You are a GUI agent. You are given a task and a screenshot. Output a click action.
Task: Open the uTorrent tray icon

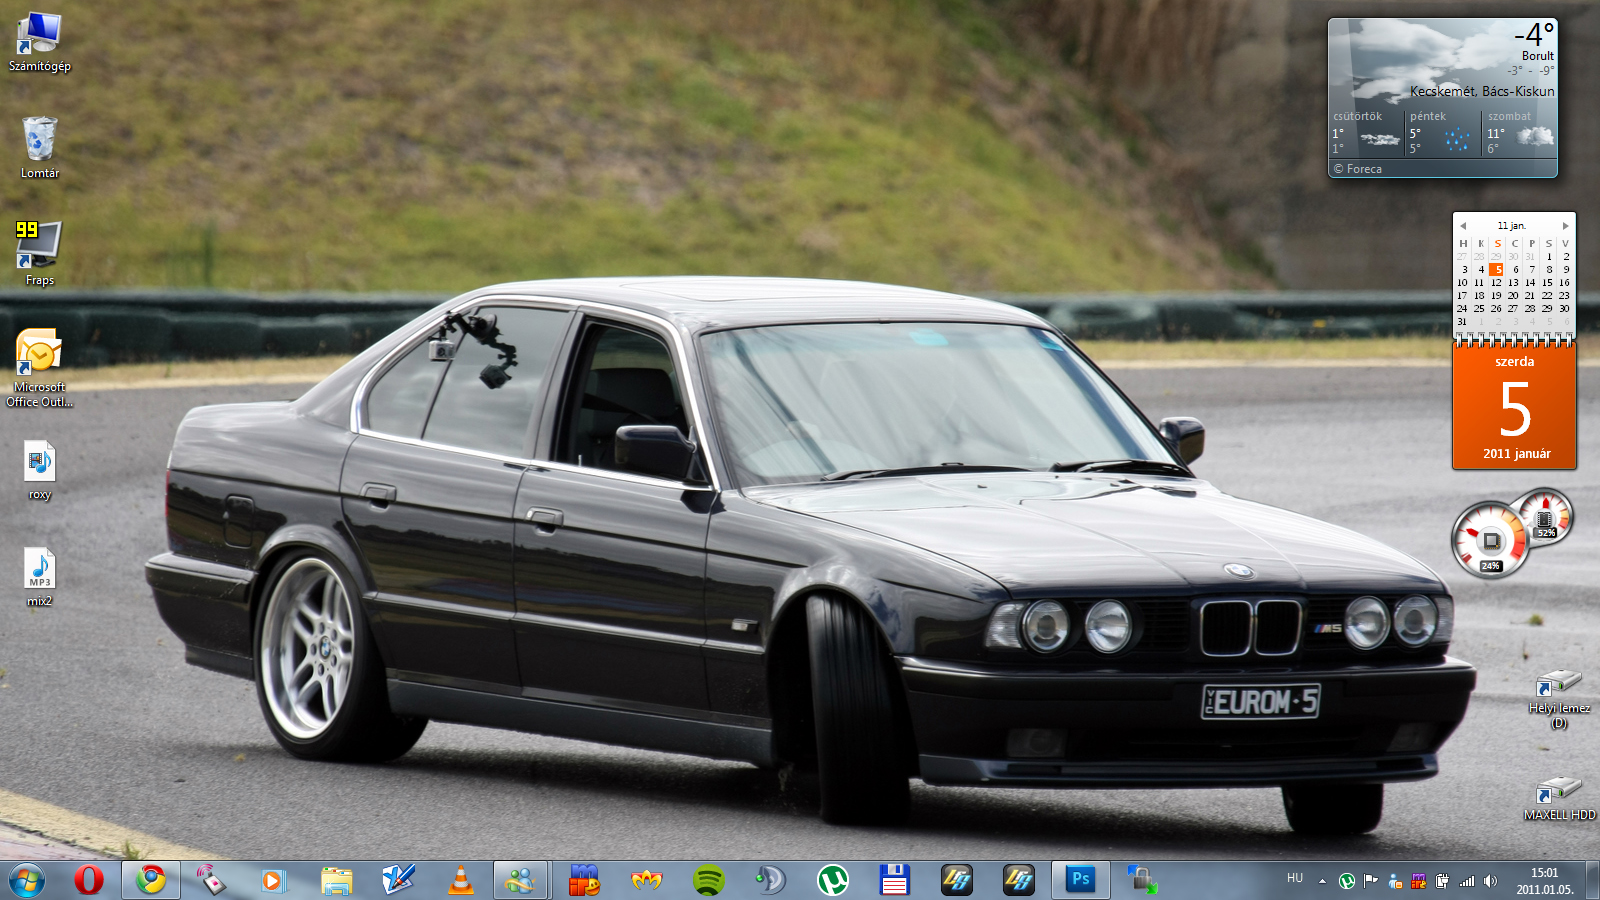tap(1347, 881)
